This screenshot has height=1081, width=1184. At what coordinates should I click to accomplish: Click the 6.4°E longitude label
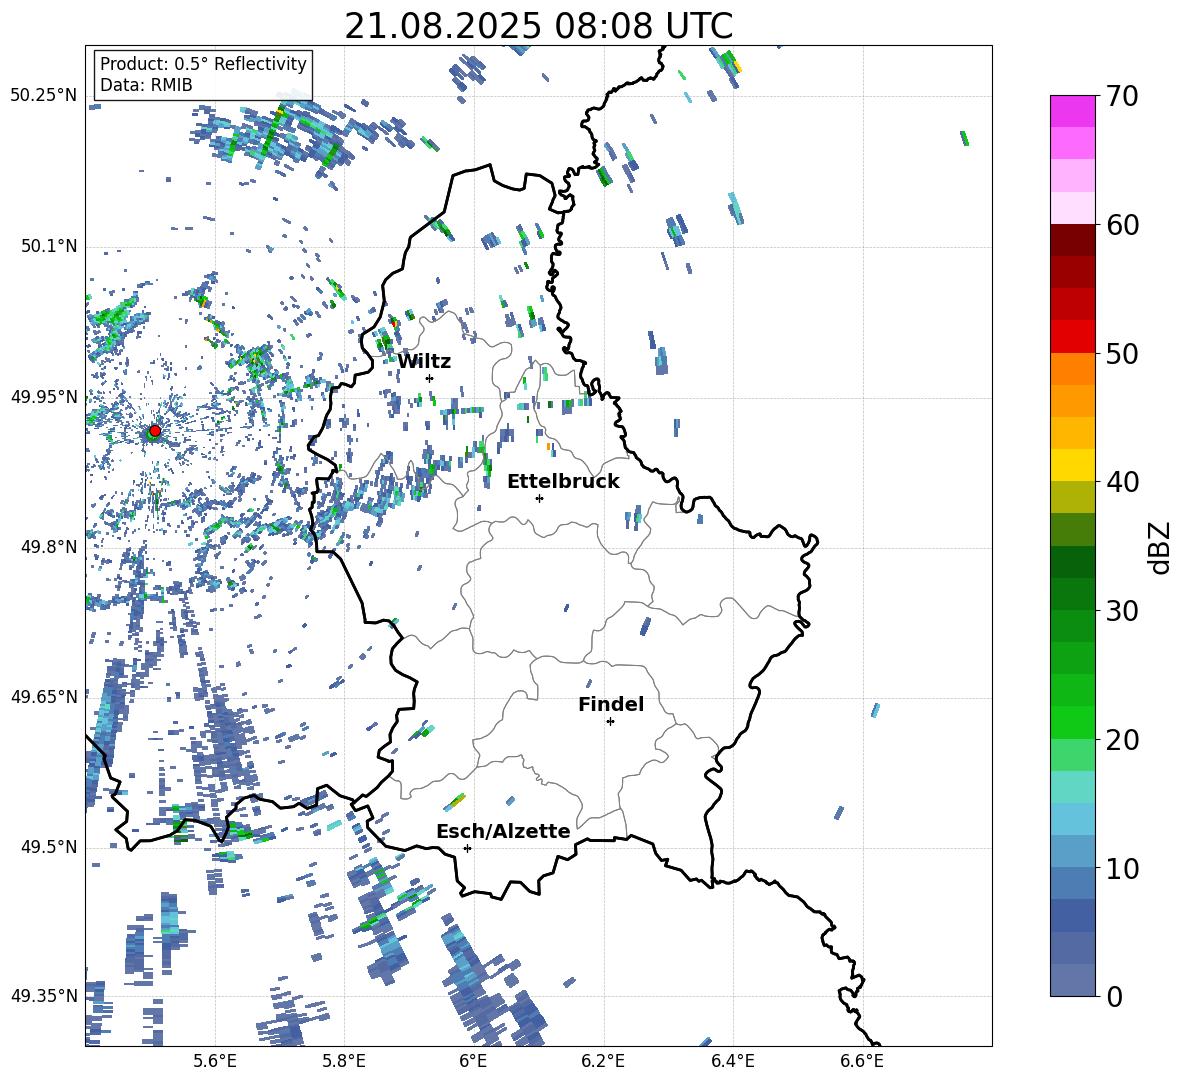[732, 1062]
